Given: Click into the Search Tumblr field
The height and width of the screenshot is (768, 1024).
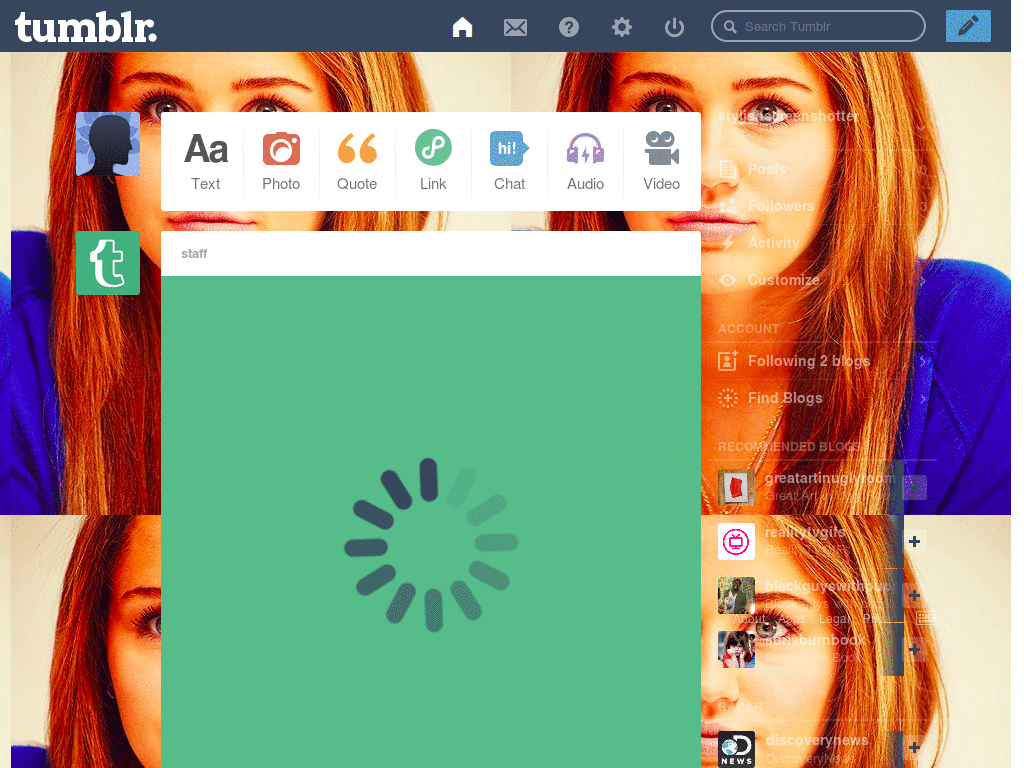Looking at the screenshot, I should pyautogui.click(x=818, y=26).
